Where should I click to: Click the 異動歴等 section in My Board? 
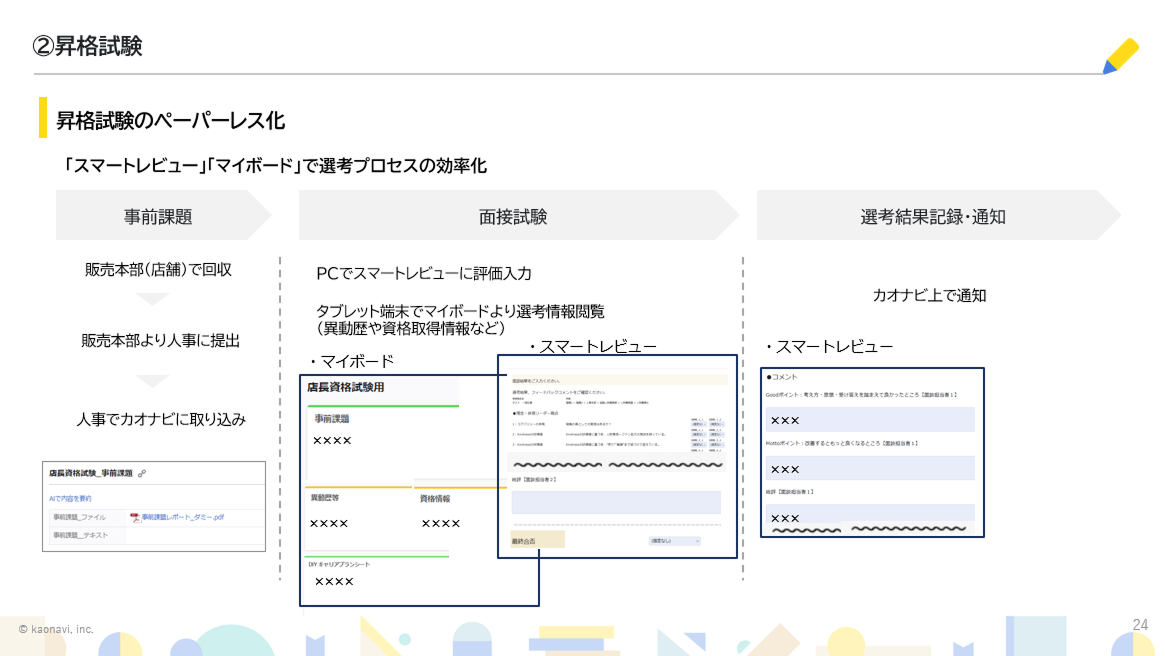point(325,498)
